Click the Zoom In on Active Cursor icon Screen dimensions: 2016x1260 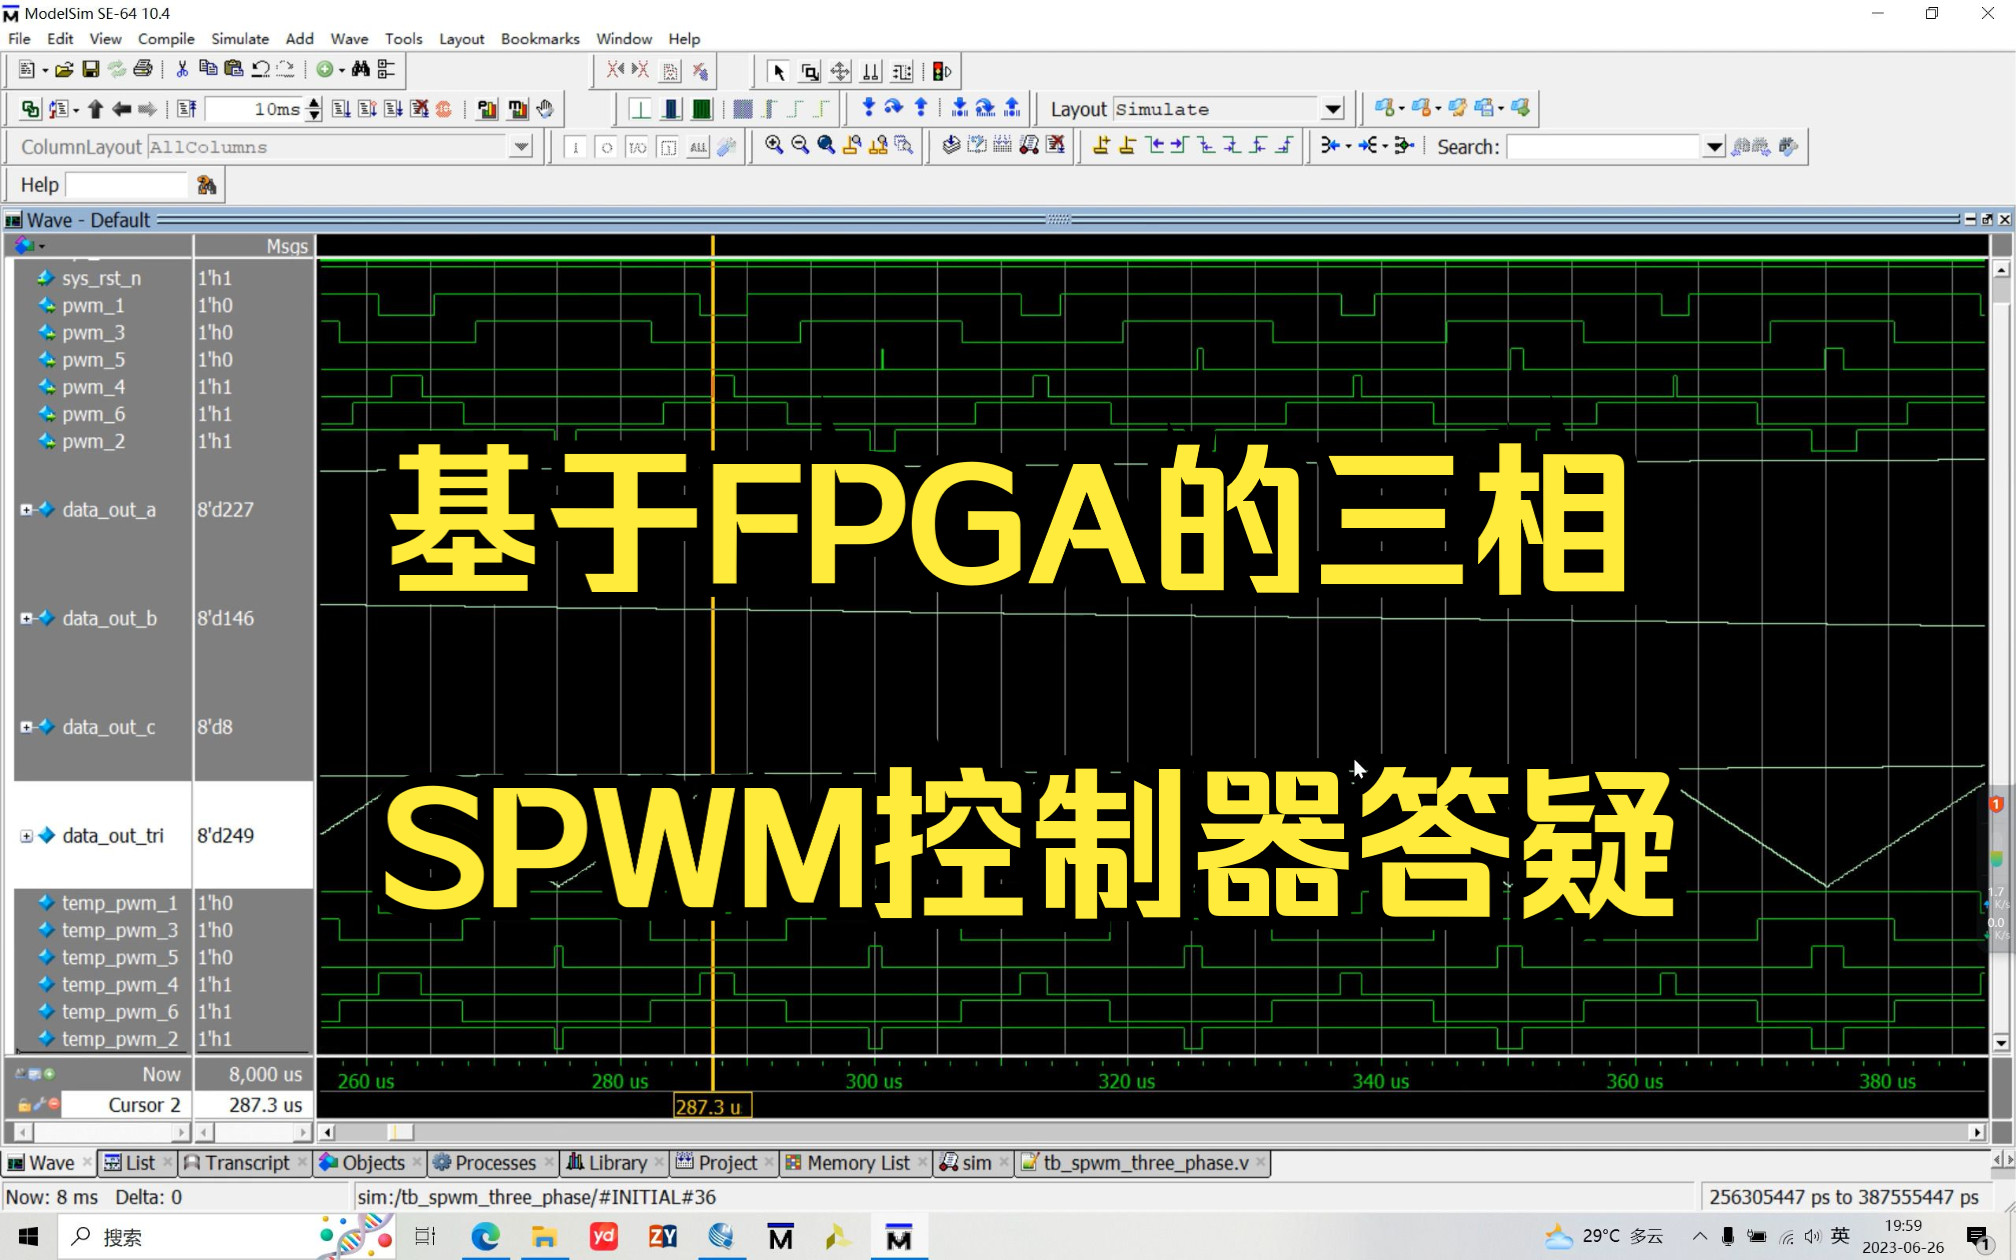click(852, 146)
